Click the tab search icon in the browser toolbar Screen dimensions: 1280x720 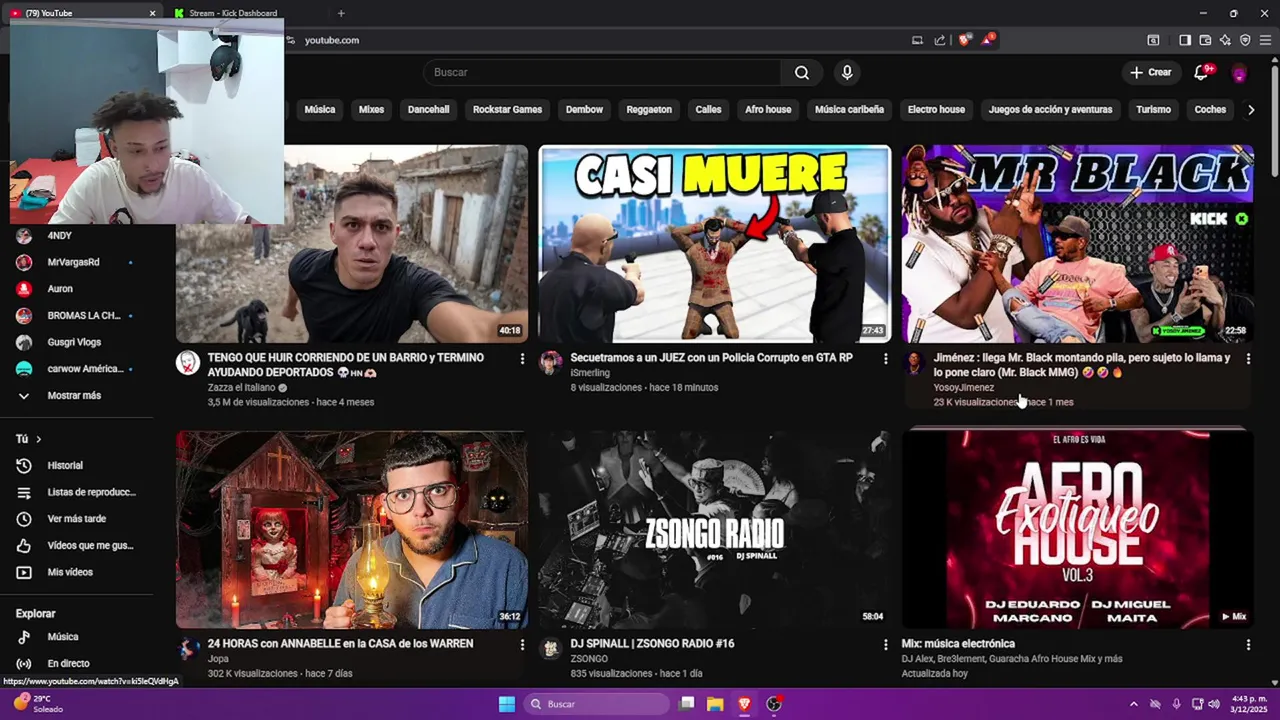[x=1153, y=40]
